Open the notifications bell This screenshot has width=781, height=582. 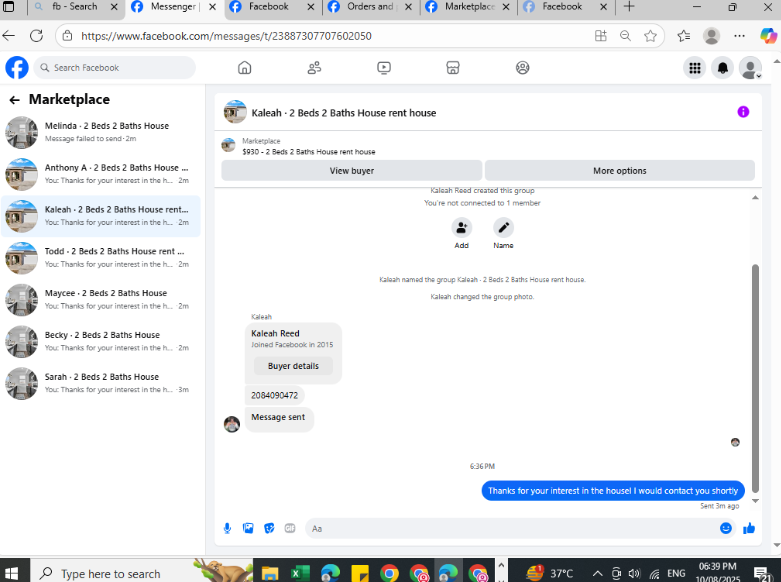pyautogui.click(x=723, y=68)
